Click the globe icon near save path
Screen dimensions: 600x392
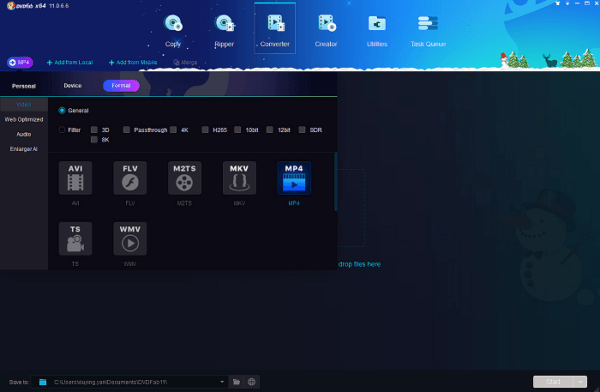coord(251,382)
